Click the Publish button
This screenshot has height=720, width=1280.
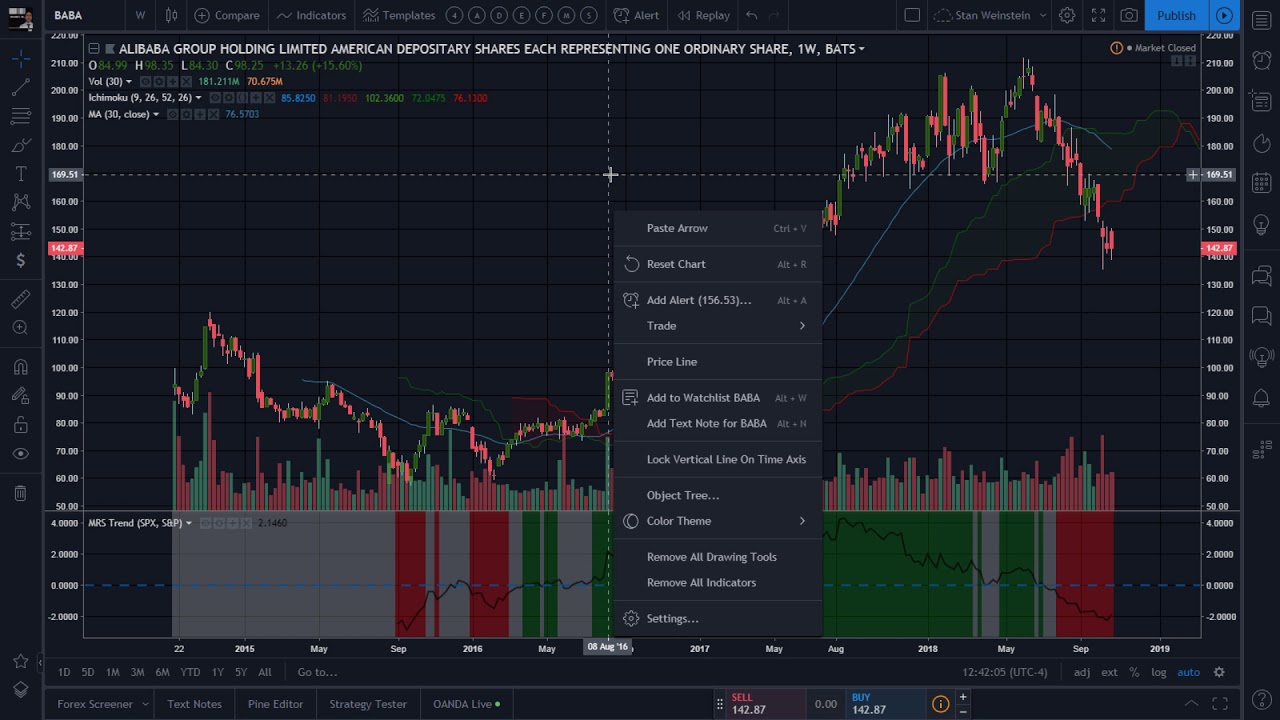coord(1176,15)
